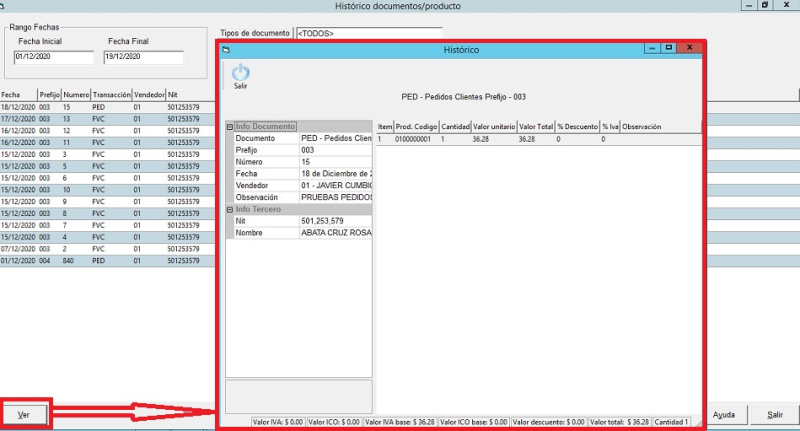Screen dimensions: 800x431
Task: Click the Fecha Final date field
Action: pos(143,57)
